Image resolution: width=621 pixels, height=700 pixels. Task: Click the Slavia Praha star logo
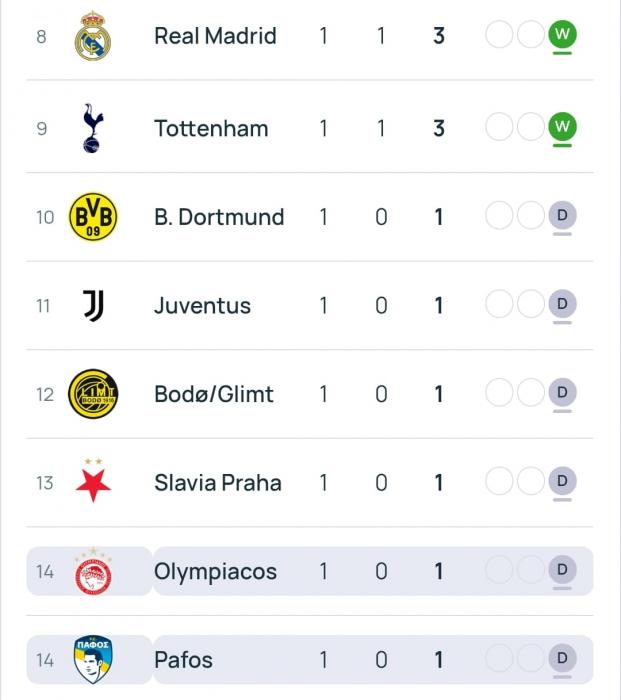tap(93, 481)
